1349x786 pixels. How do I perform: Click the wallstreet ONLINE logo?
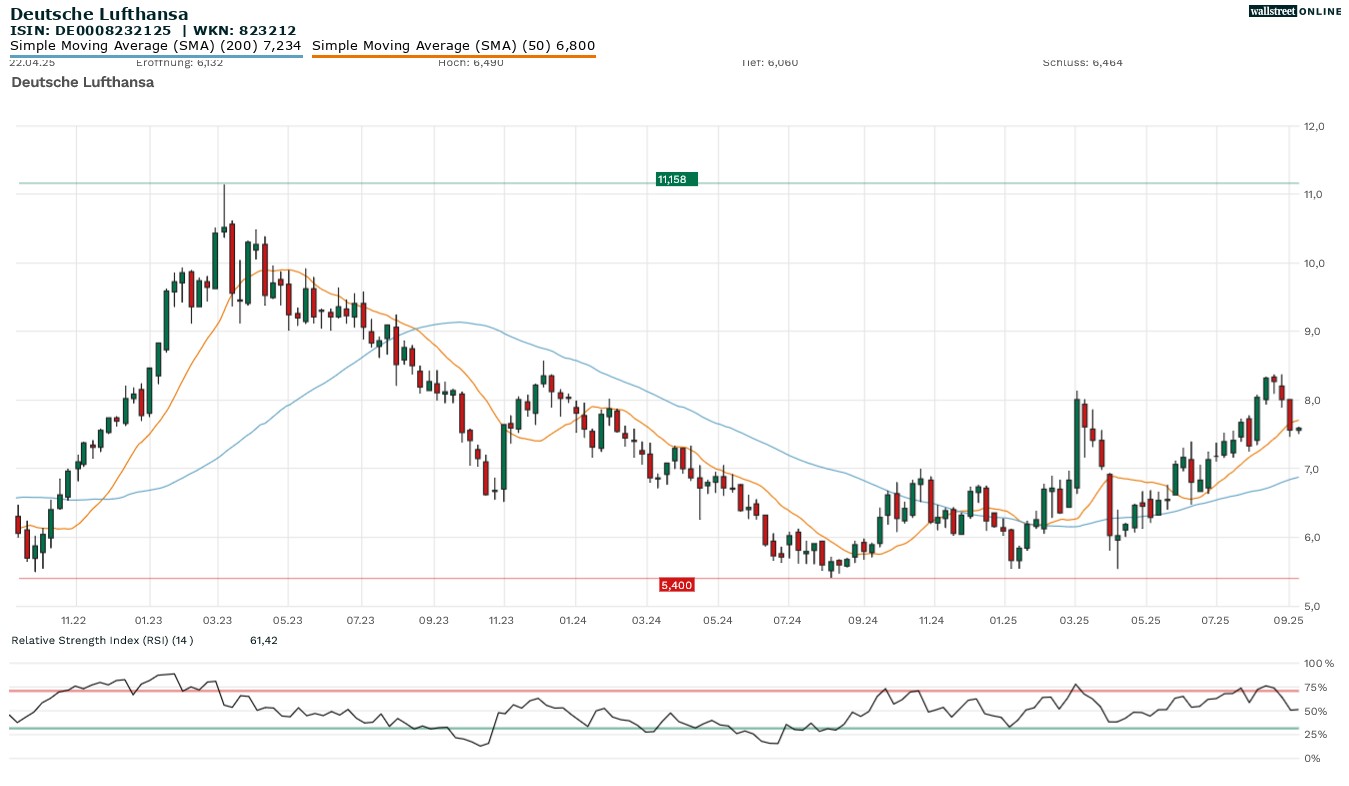1295,11
